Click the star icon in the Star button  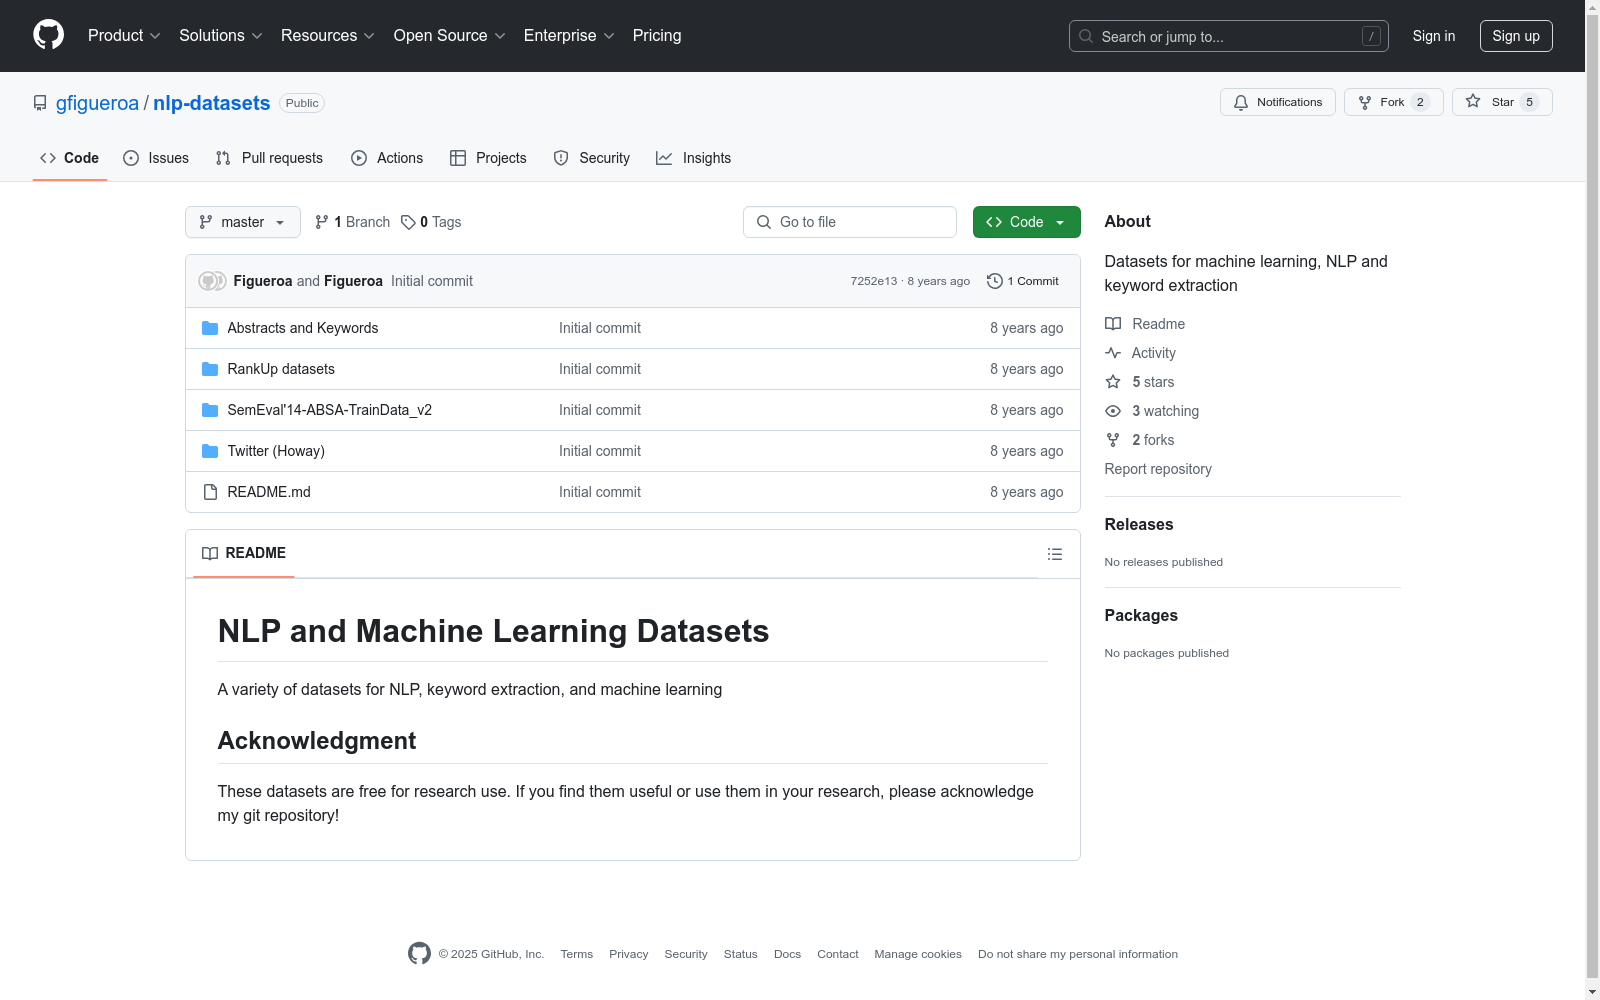pos(1473,101)
